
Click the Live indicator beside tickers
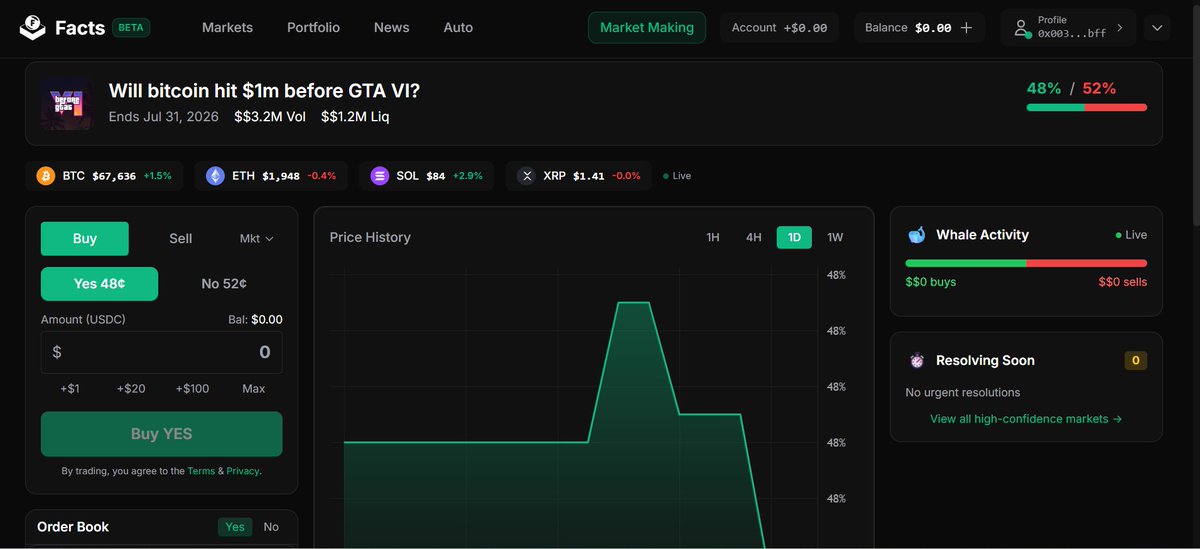677,176
